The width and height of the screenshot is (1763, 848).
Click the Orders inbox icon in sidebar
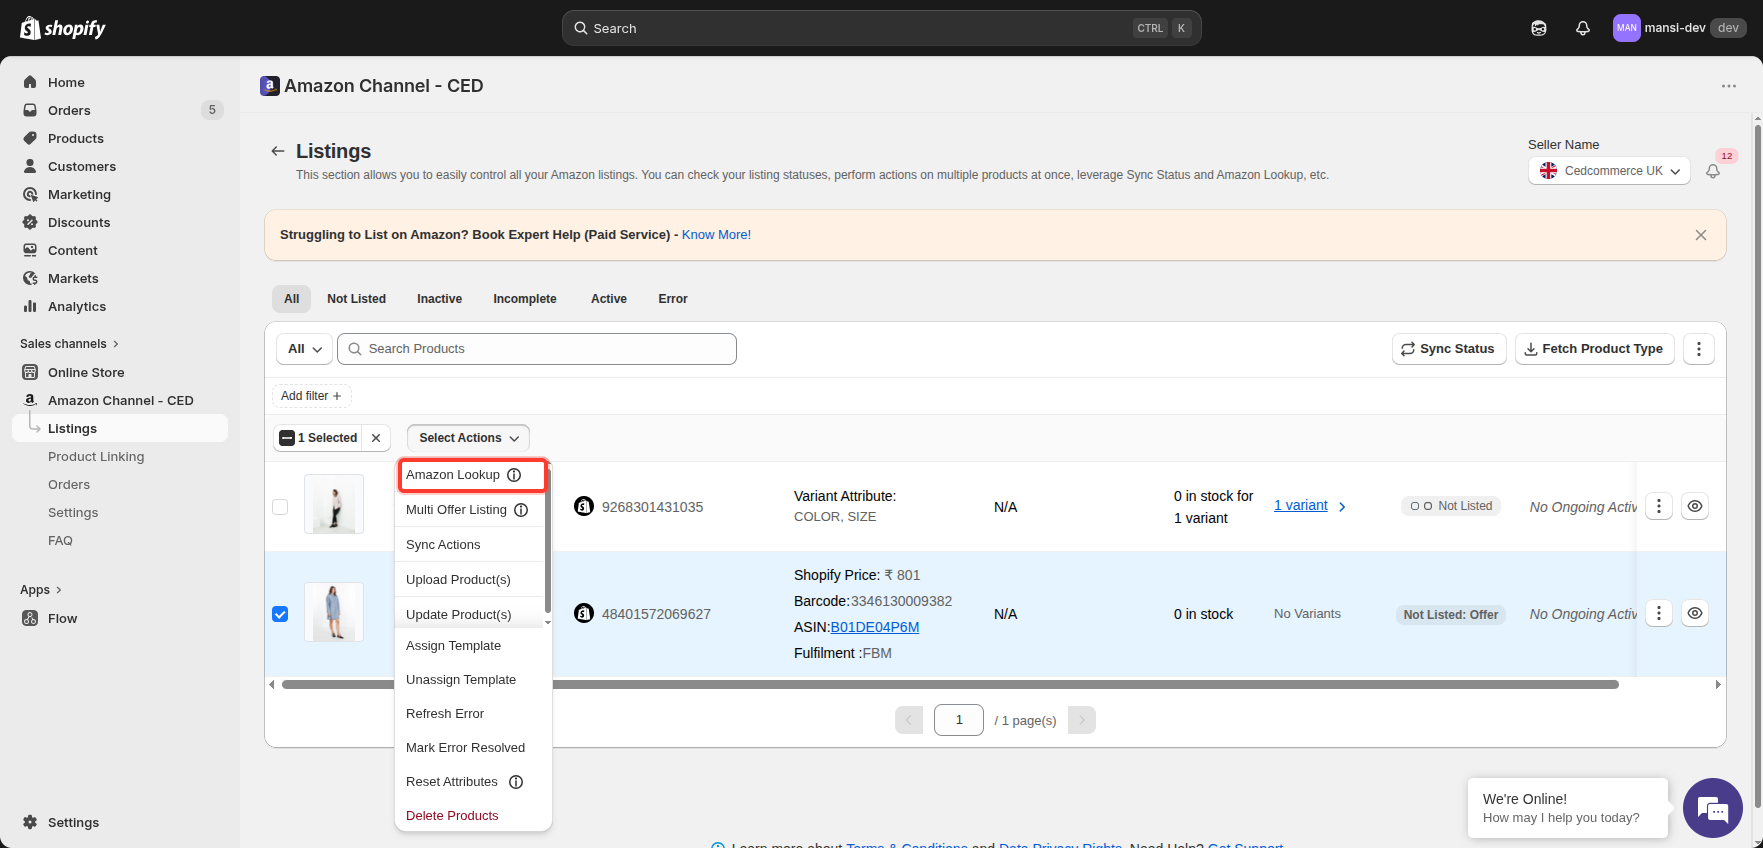click(30, 110)
